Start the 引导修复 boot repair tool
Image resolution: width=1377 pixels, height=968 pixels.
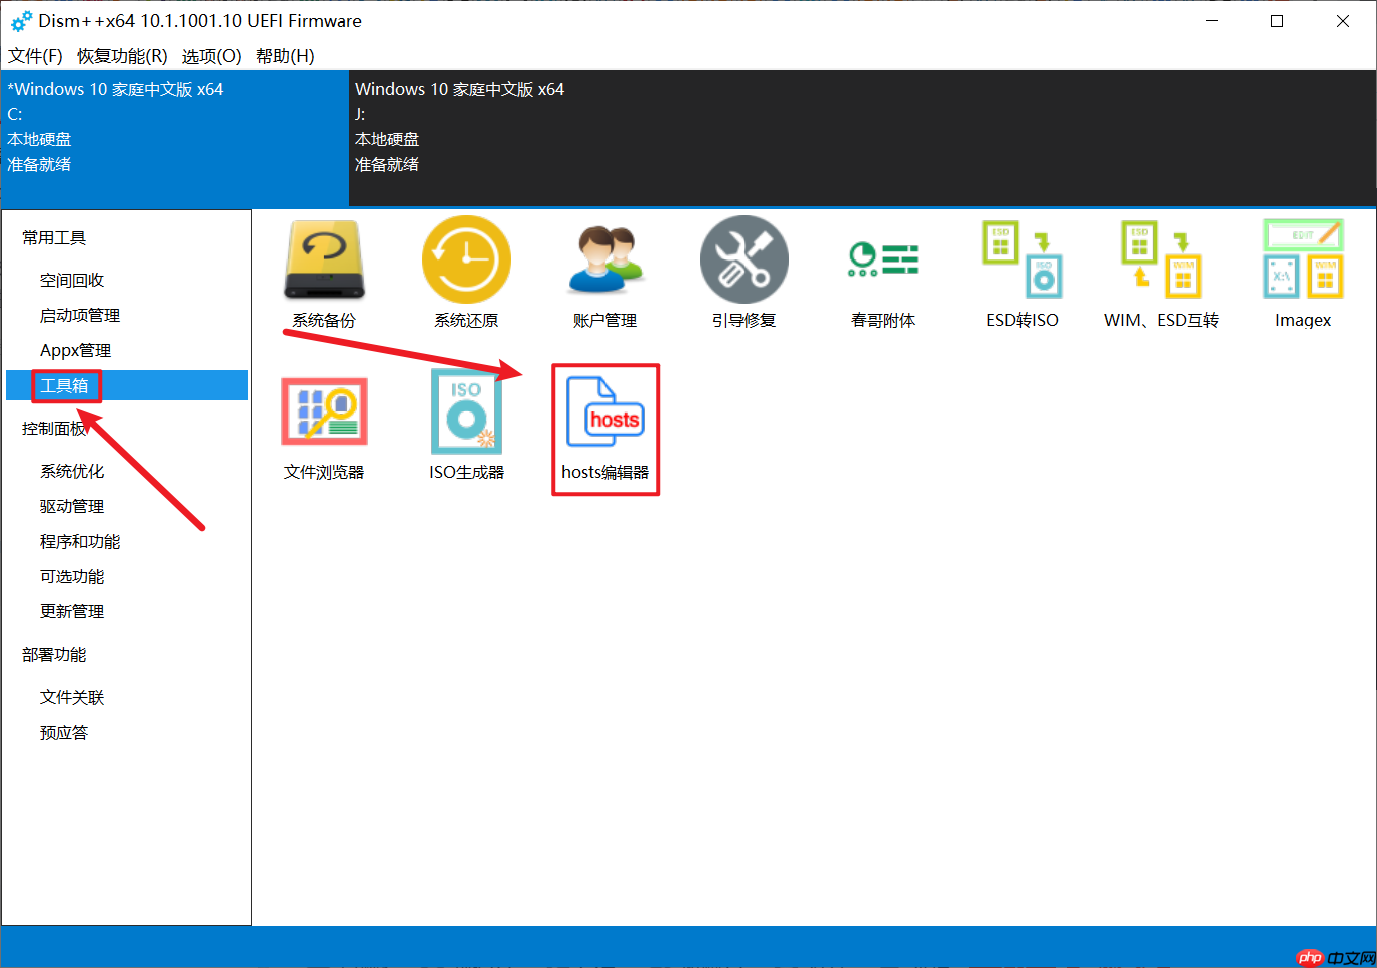click(744, 274)
